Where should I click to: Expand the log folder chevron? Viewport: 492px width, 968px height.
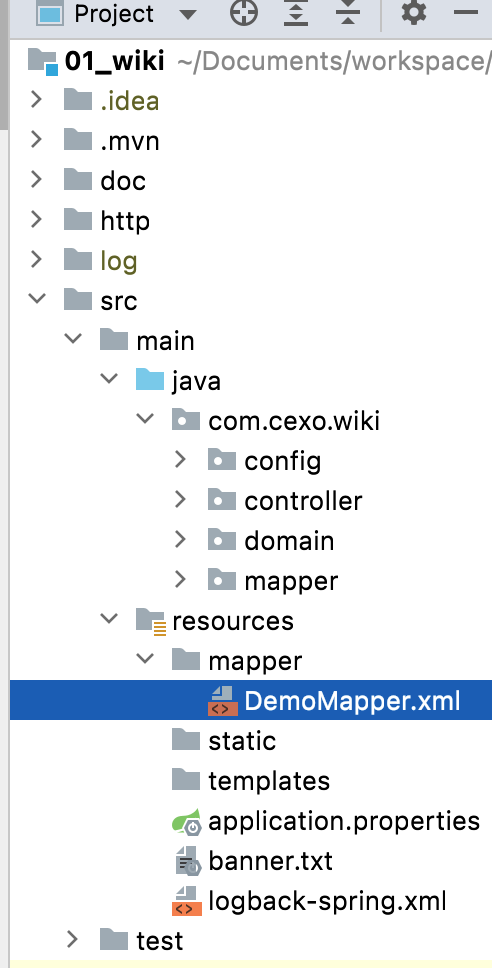[x=36, y=260]
